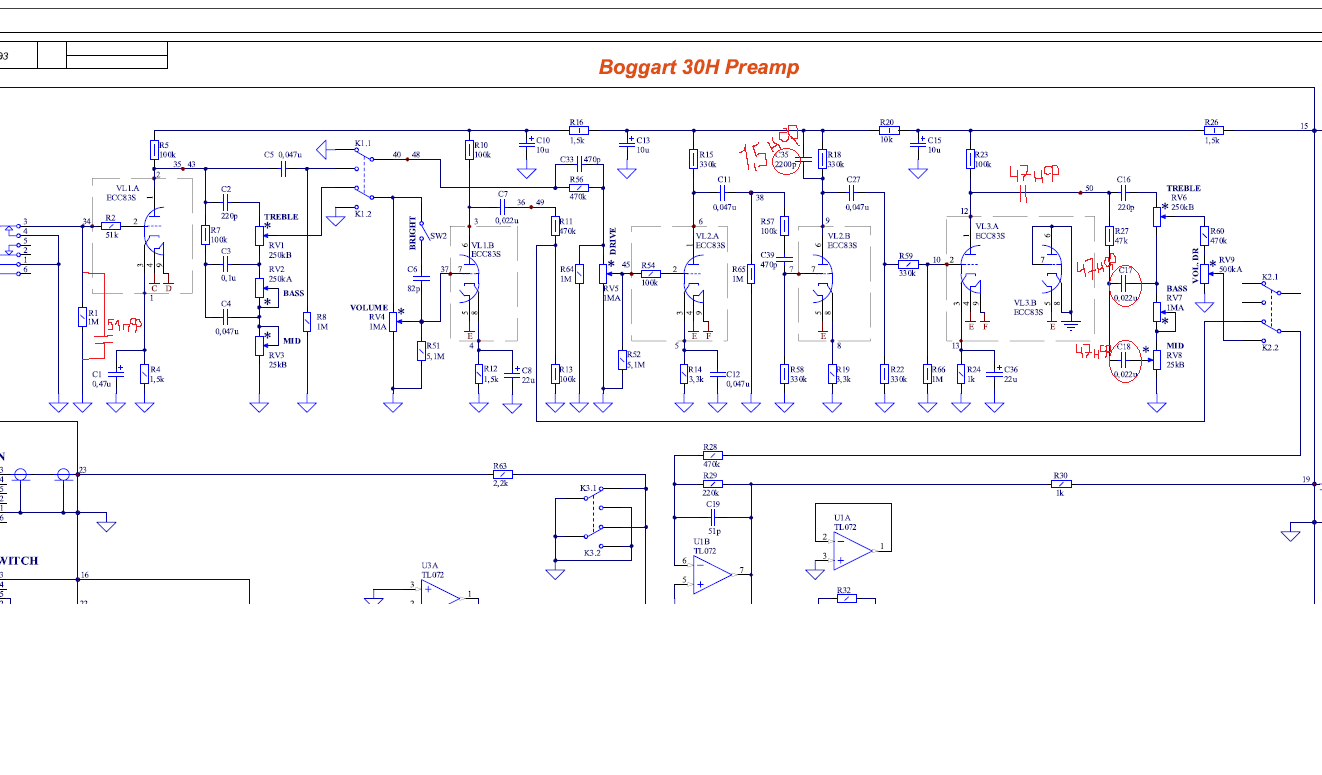Click the 'Boggart 30H Preamp' title
The height and width of the screenshot is (775, 1322).
pos(699,68)
